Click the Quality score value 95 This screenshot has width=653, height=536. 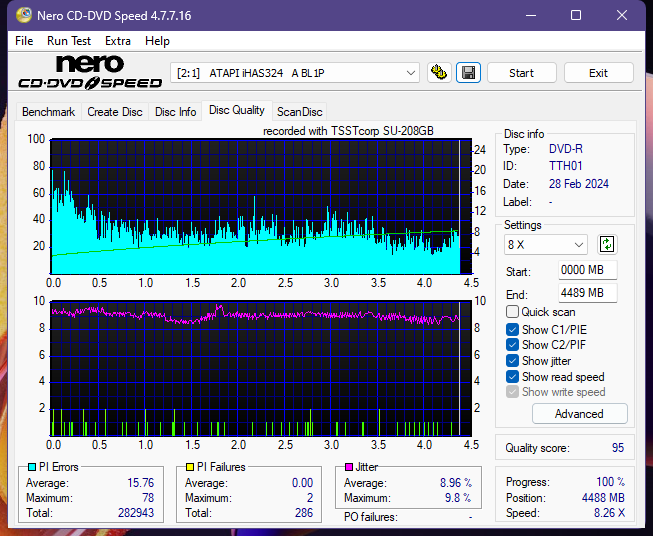click(618, 448)
